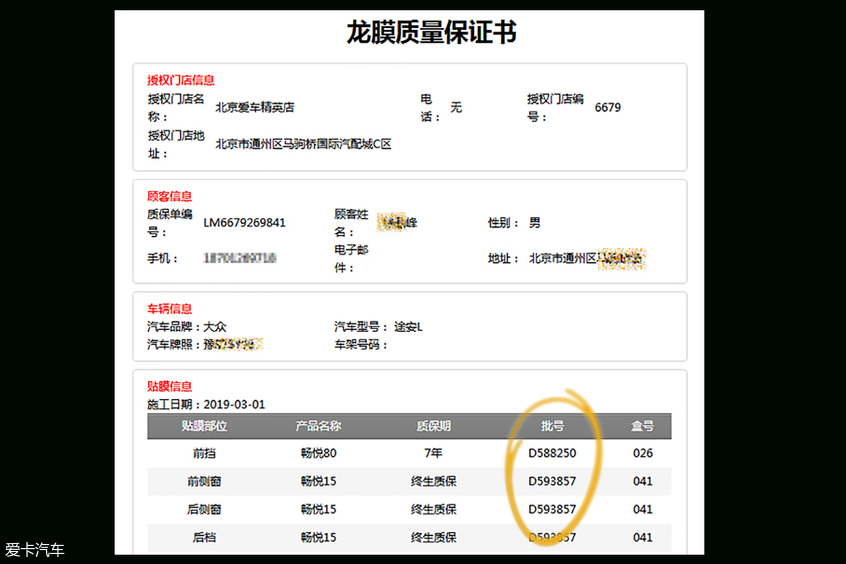Click the 前侧窗 row cell
Viewport: 846px width, 564px height.
204,481
